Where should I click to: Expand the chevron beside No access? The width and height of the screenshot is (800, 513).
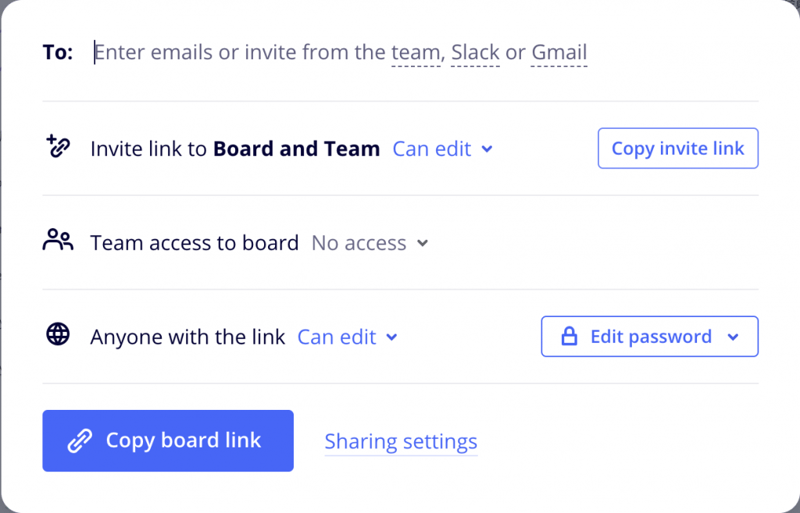coord(423,243)
